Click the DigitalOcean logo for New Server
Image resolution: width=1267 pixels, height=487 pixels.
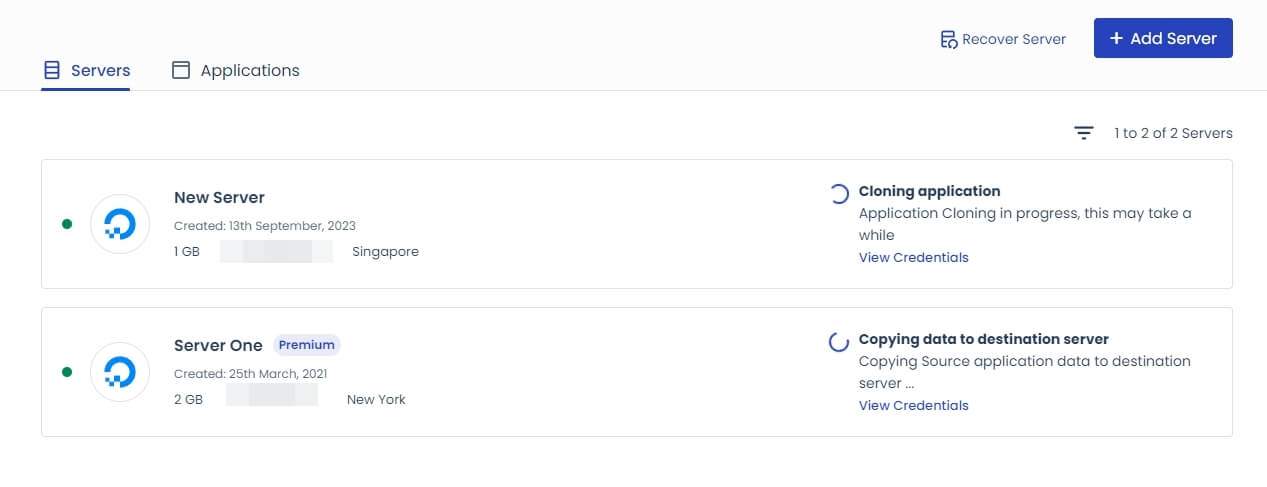click(120, 224)
